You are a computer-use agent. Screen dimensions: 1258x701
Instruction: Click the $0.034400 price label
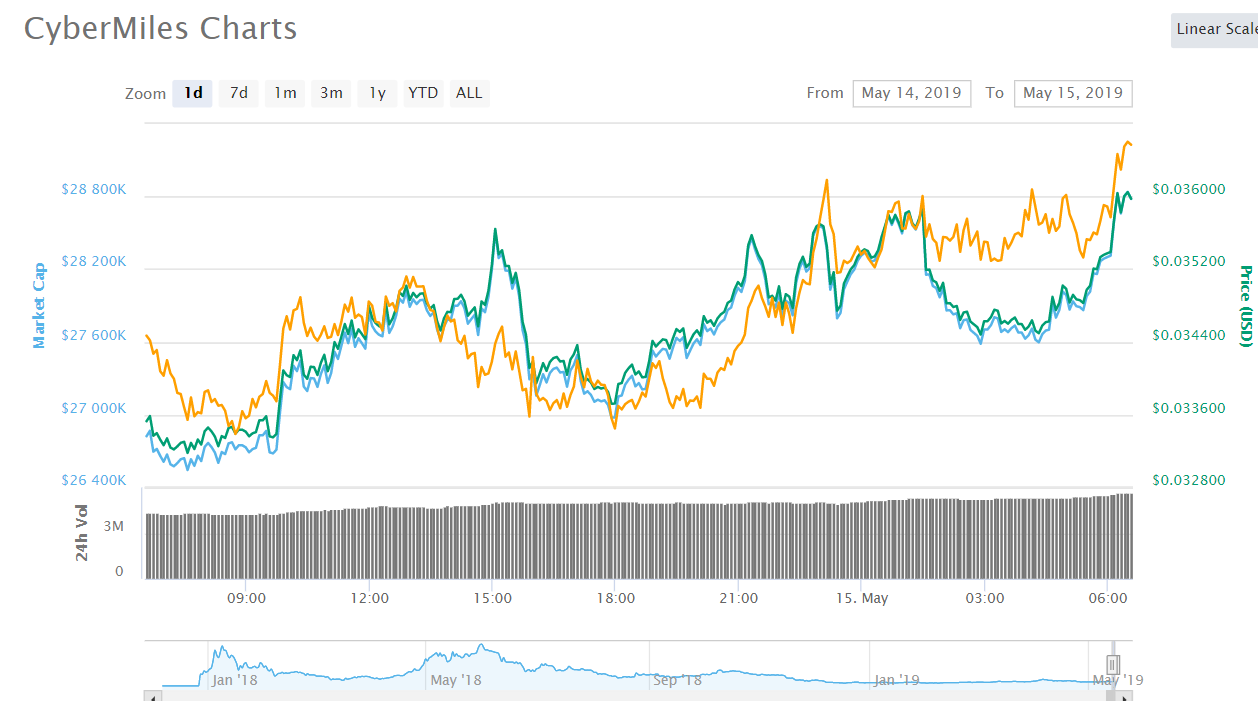click(1189, 336)
